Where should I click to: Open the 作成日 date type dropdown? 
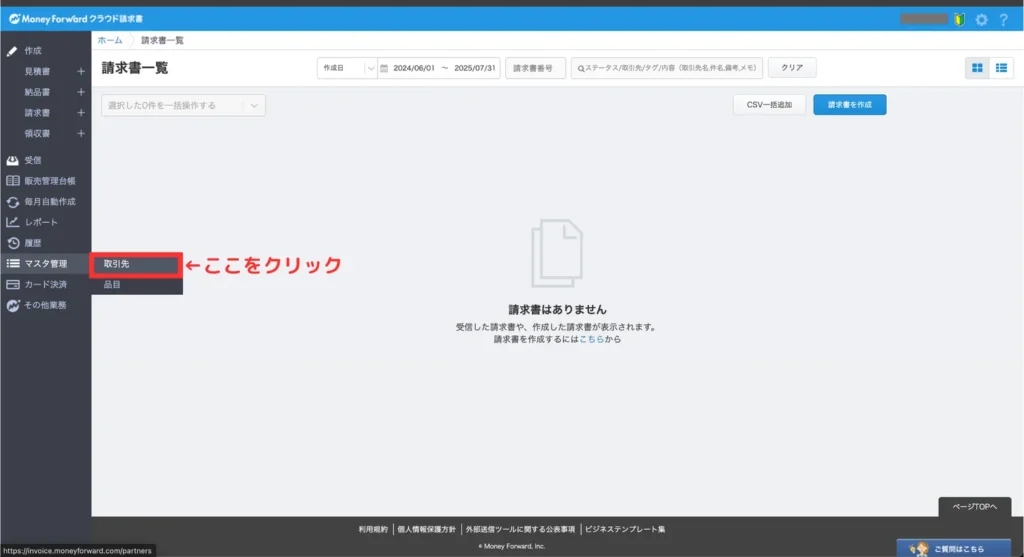[x=347, y=68]
